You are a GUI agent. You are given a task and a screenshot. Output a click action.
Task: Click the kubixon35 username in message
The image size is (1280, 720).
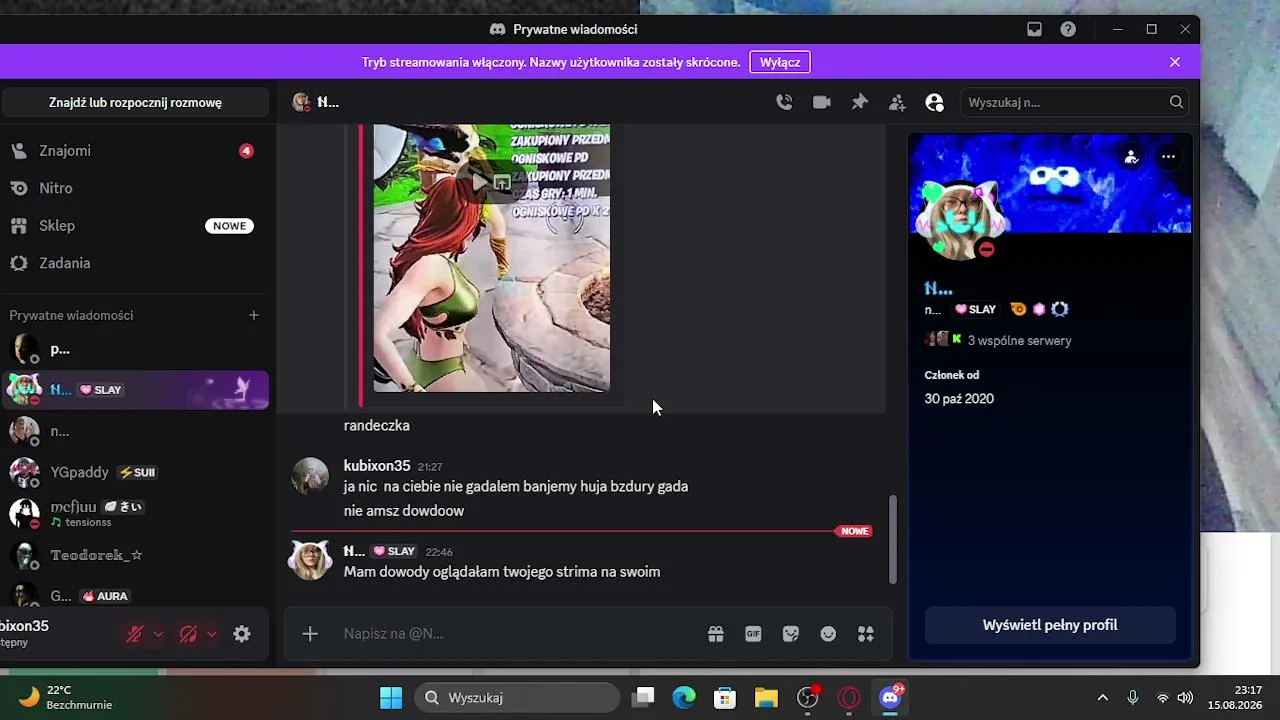[x=377, y=466]
